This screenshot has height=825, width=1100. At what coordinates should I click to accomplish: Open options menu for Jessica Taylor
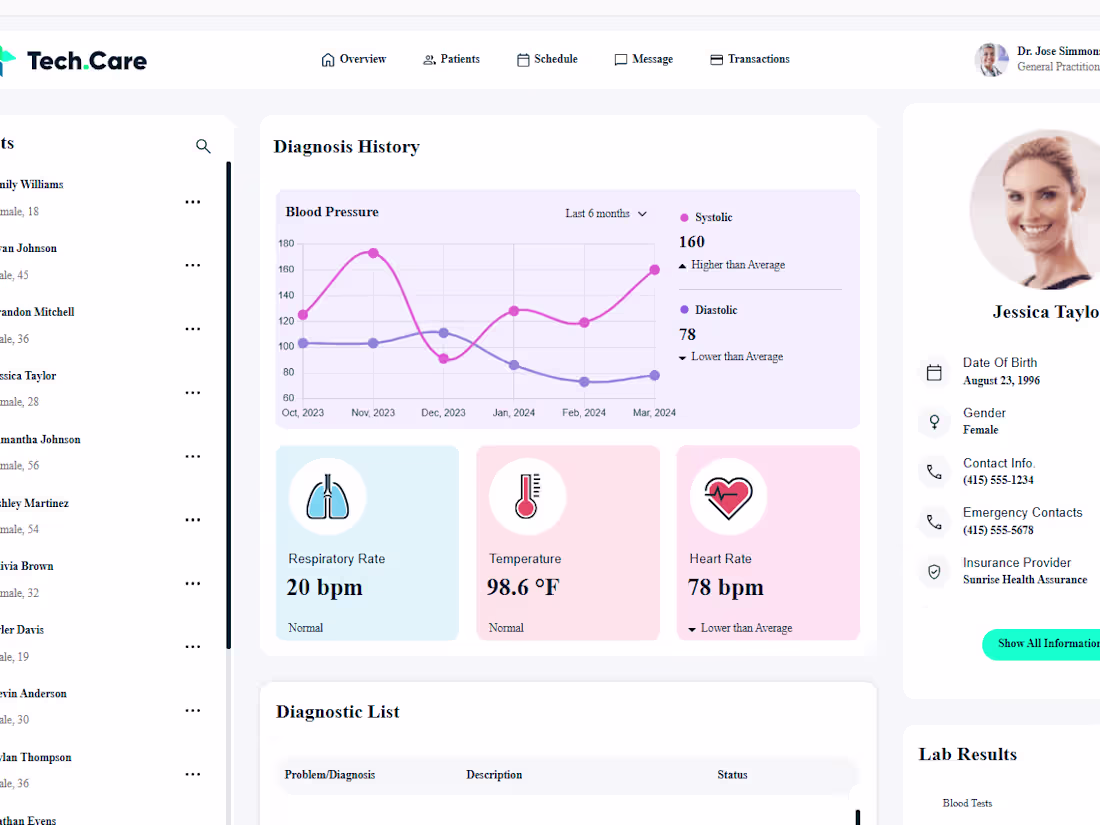(x=192, y=392)
